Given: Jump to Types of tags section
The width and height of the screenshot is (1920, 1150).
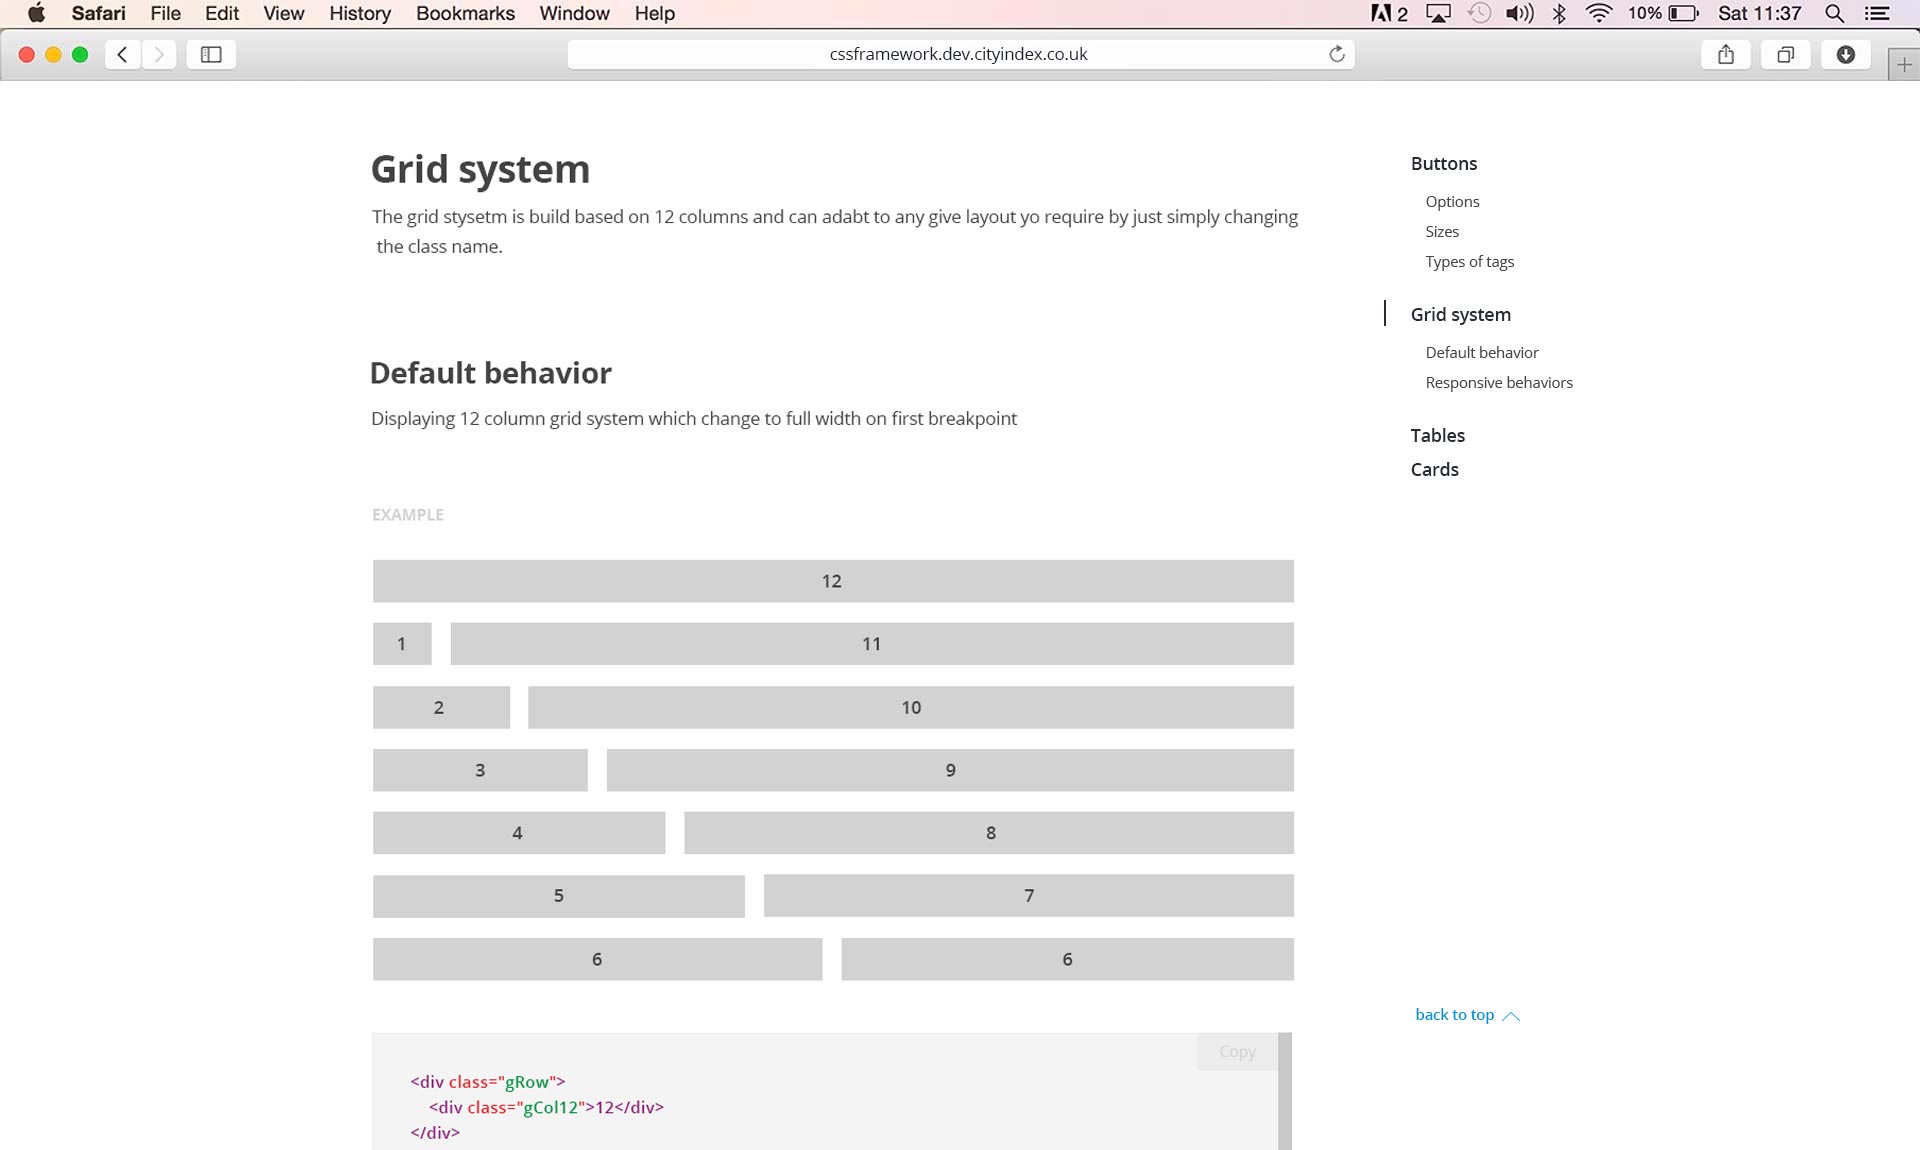Looking at the screenshot, I should [x=1469, y=262].
